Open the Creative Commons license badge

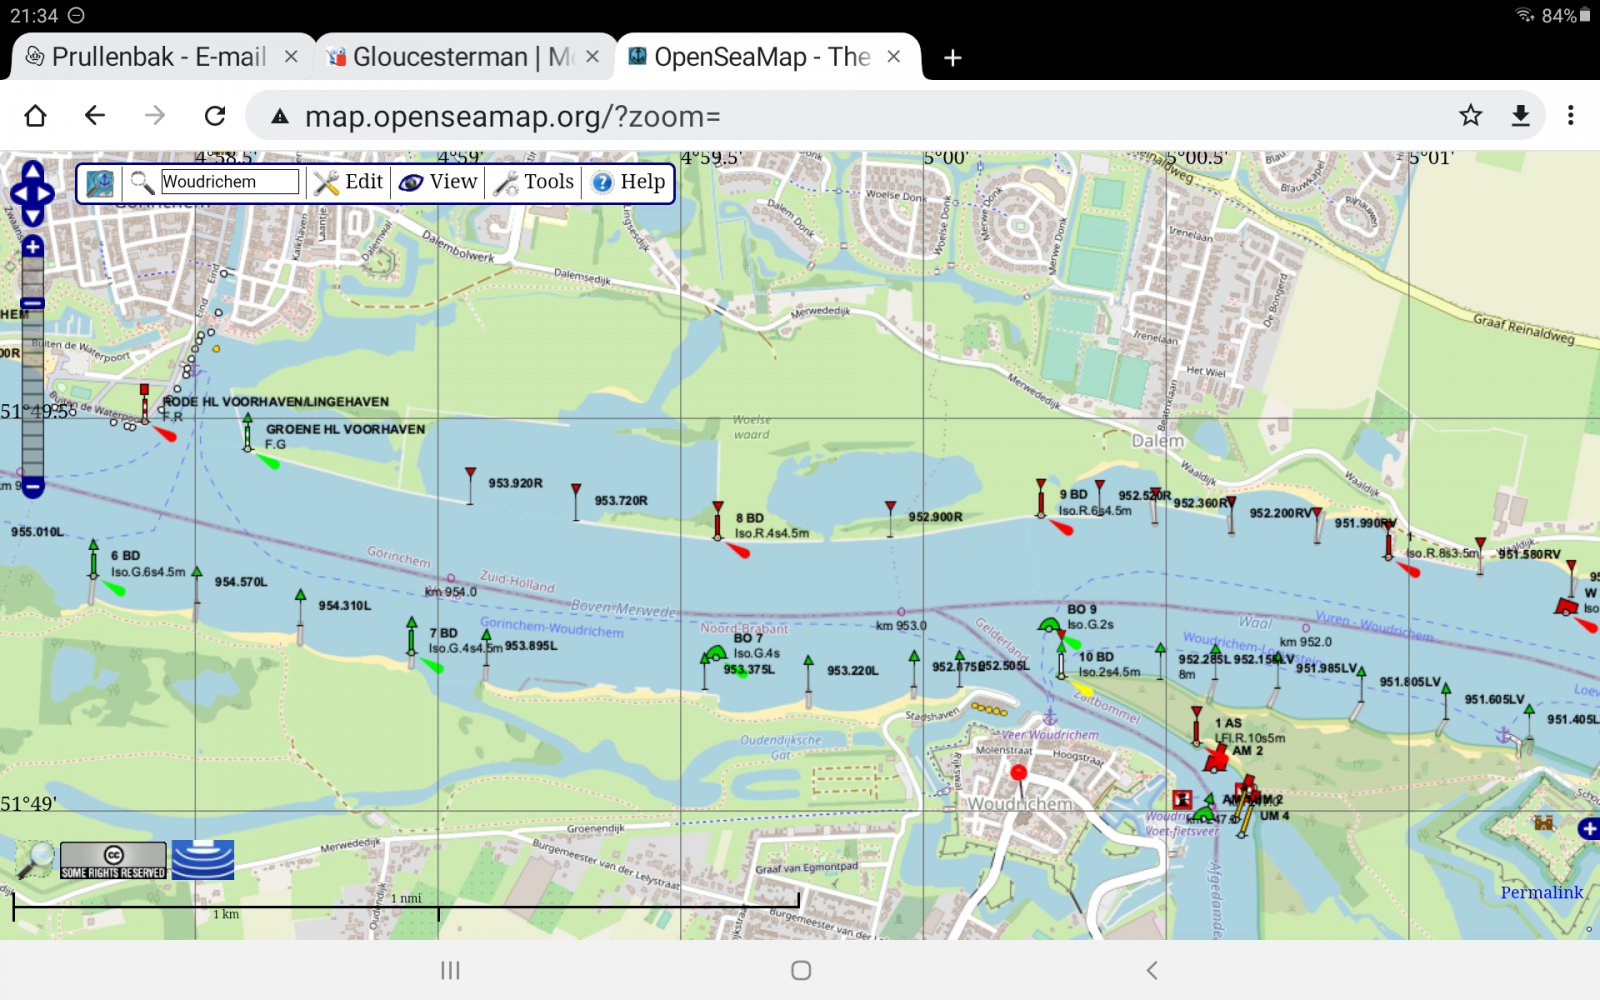pyautogui.click(x=113, y=860)
